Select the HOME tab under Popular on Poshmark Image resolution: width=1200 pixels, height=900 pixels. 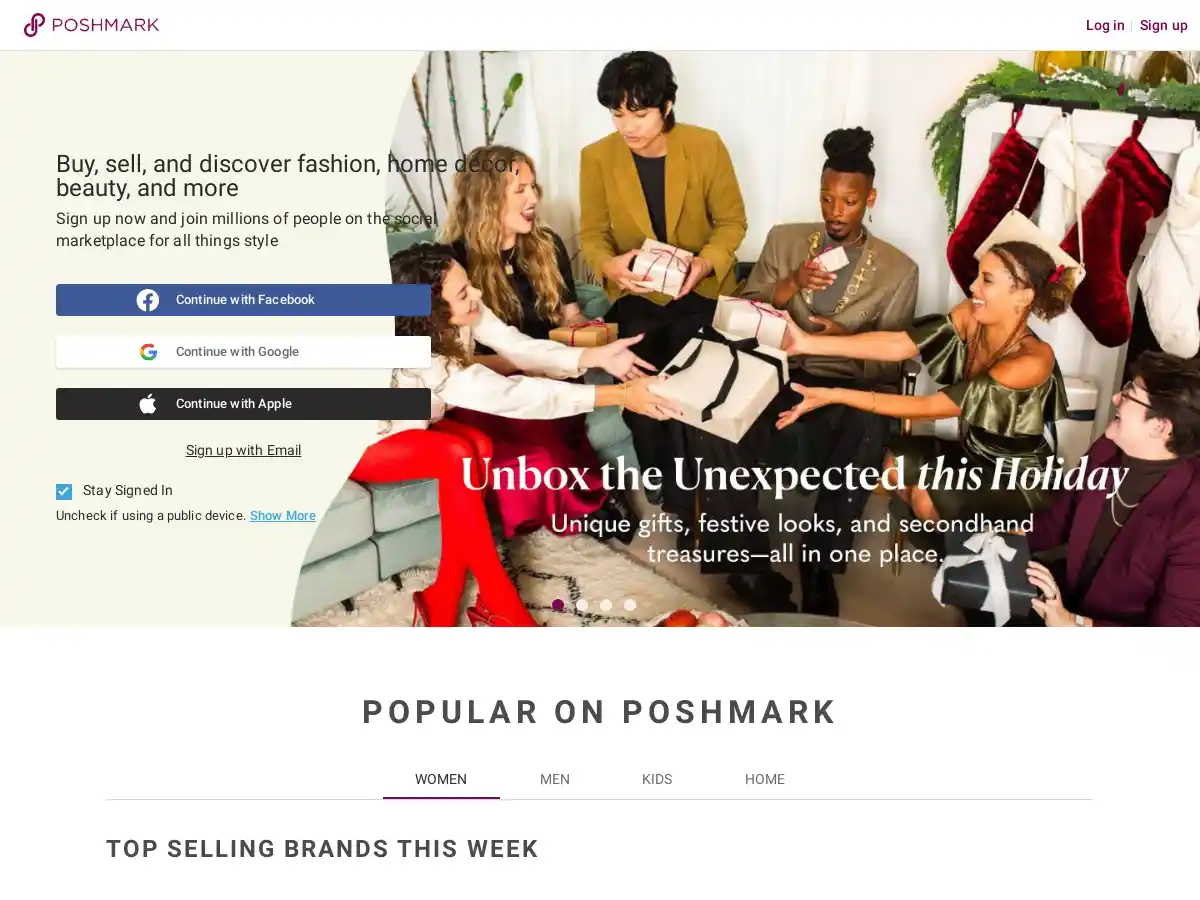pyautogui.click(x=765, y=779)
